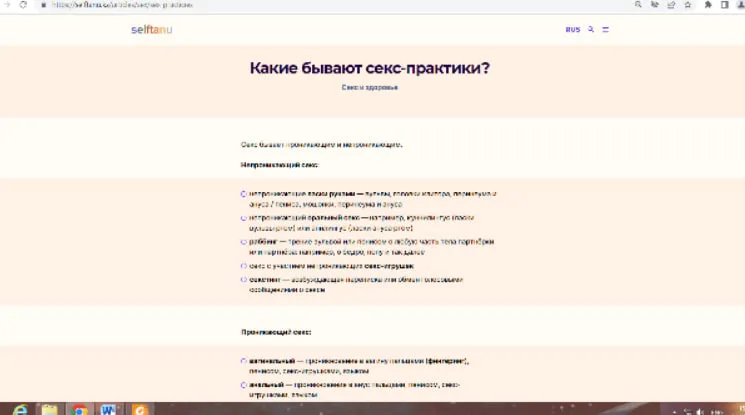The width and height of the screenshot is (745, 415).
Task: Toggle the browser side panel
Action: point(723,5)
